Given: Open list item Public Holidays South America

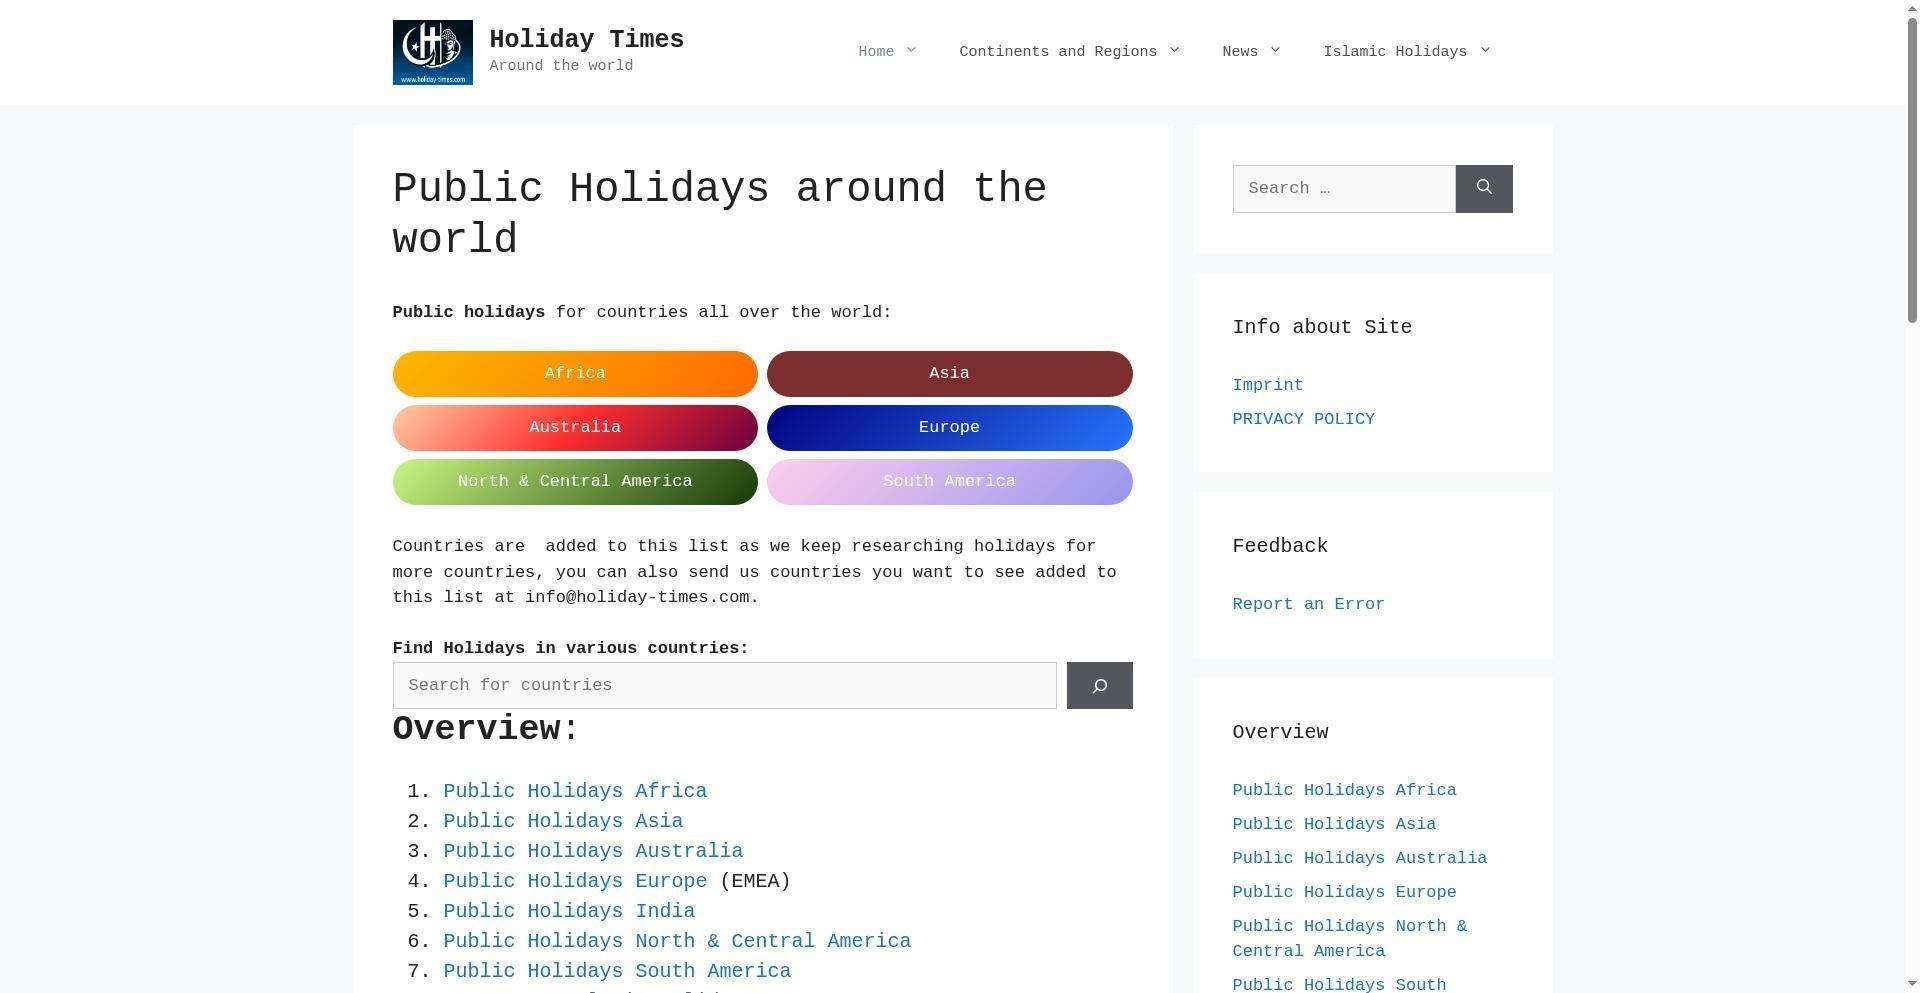Looking at the screenshot, I should 617,971.
